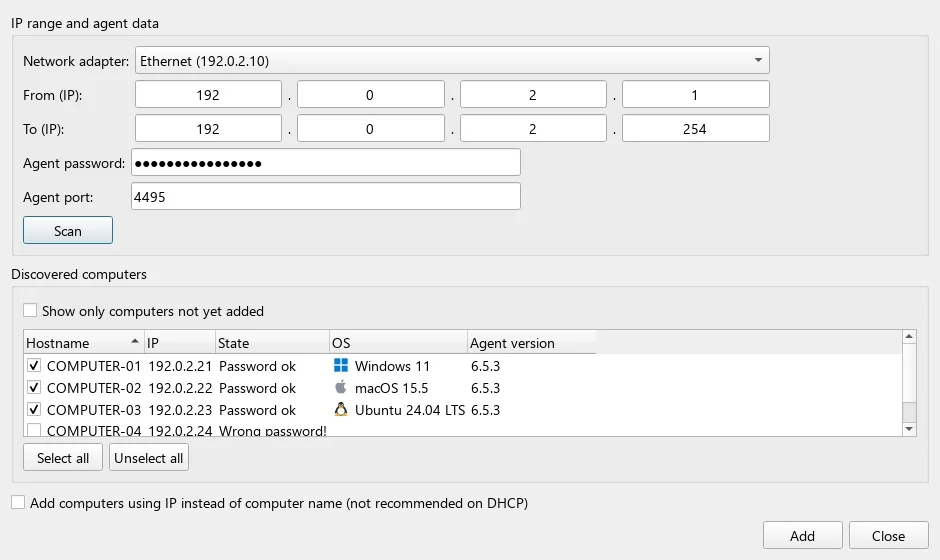Click the To IP second octet field
This screenshot has width=940, height=560.
370,129
